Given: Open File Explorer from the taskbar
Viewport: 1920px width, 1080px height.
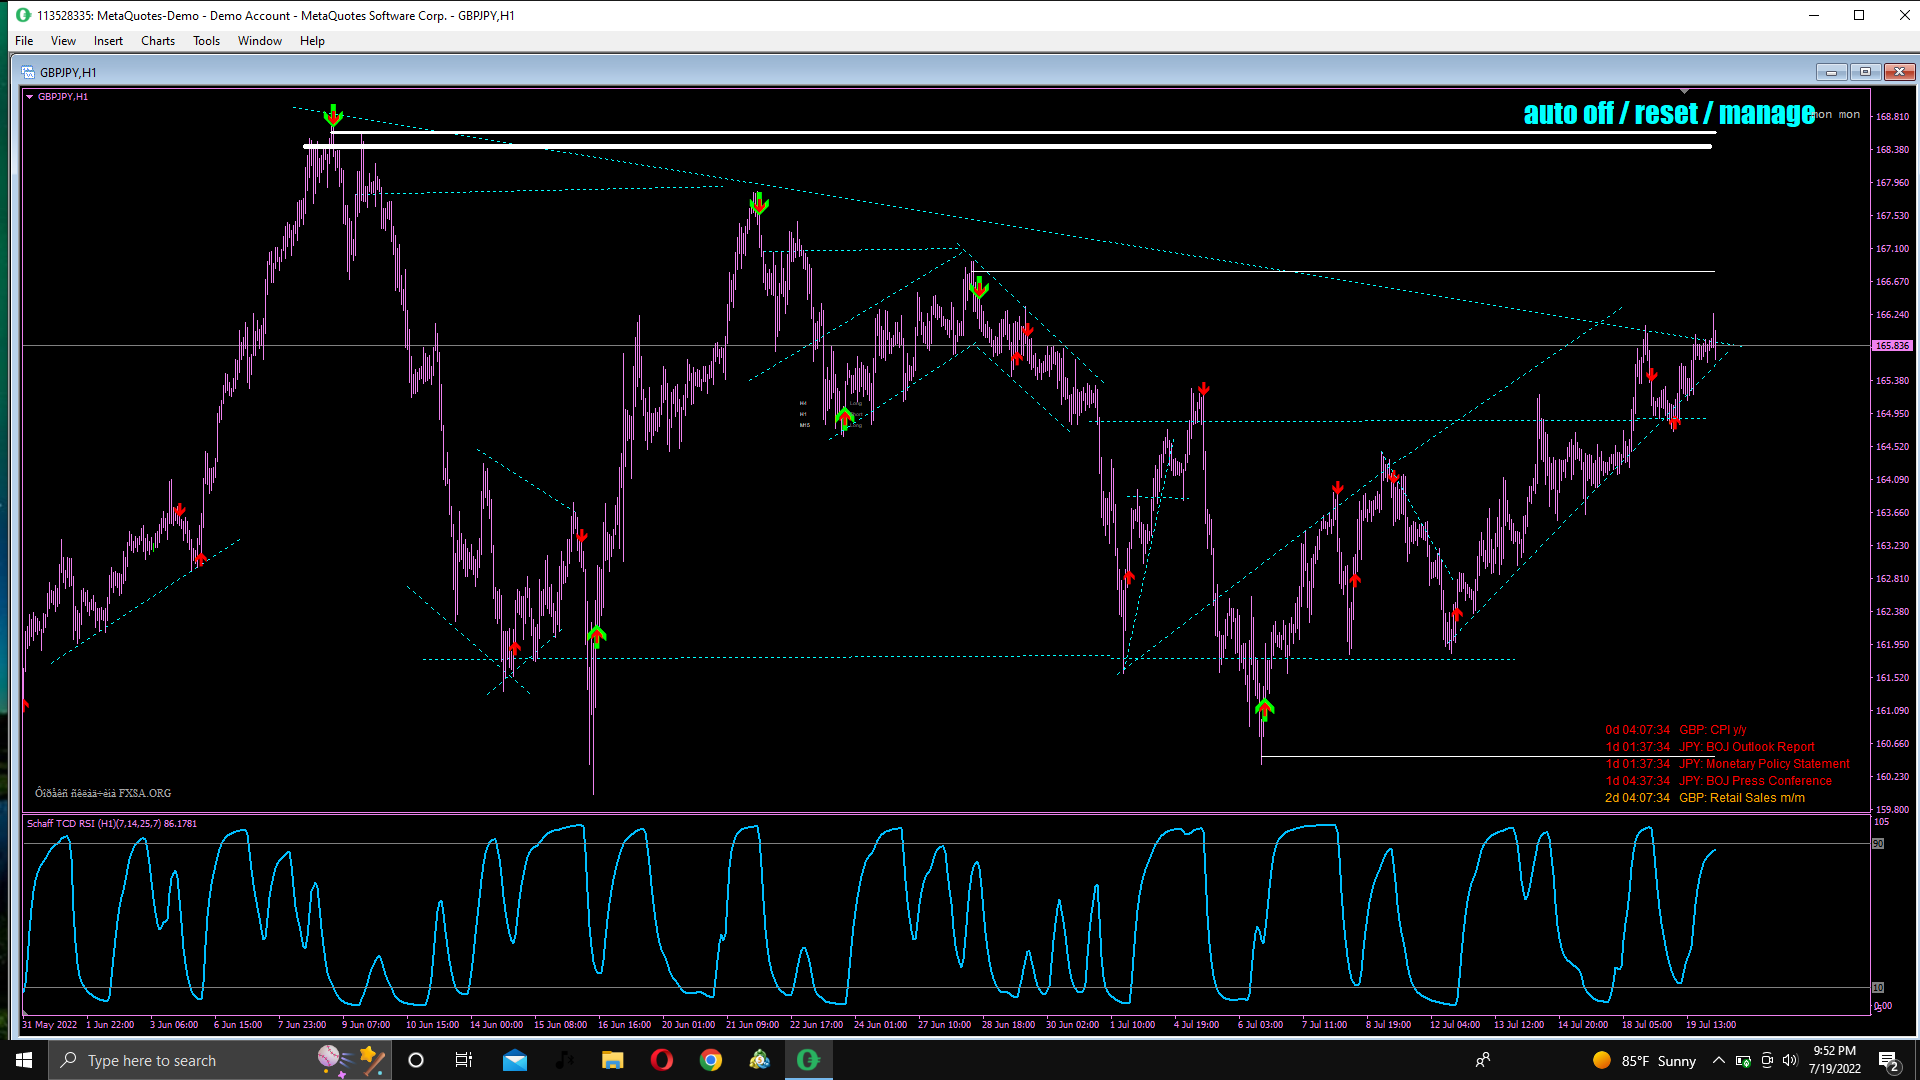Looking at the screenshot, I should pyautogui.click(x=612, y=1060).
